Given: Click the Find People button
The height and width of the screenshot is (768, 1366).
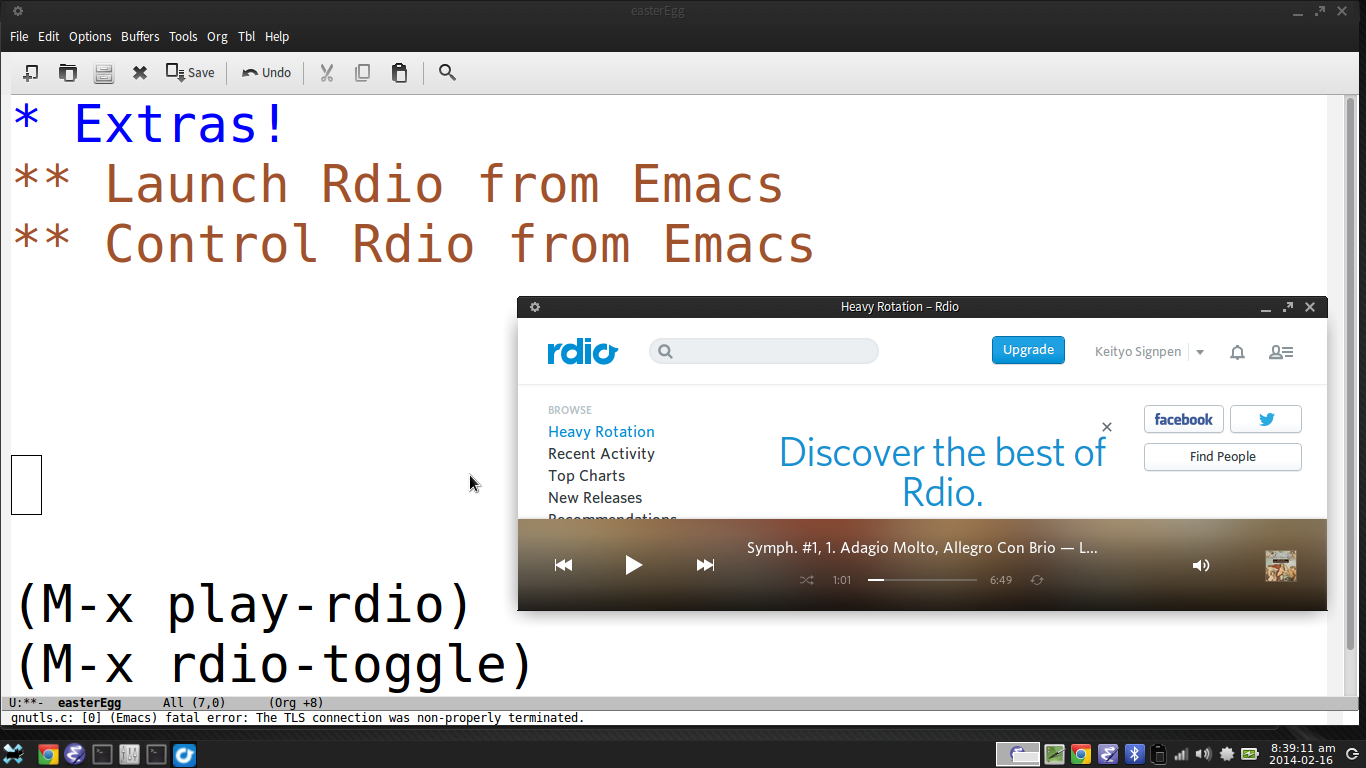Looking at the screenshot, I should pyautogui.click(x=1223, y=457).
